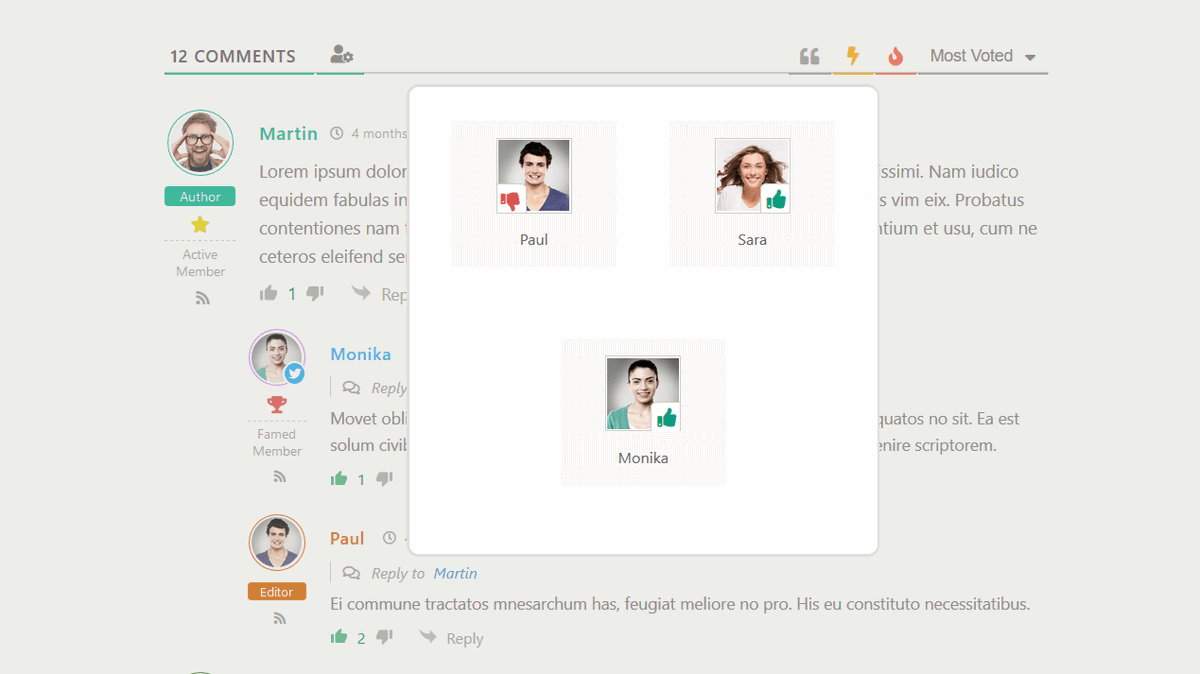Screen dimensions: 1200x674
Task: Upvote Monika's comment
Action: click(338, 478)
